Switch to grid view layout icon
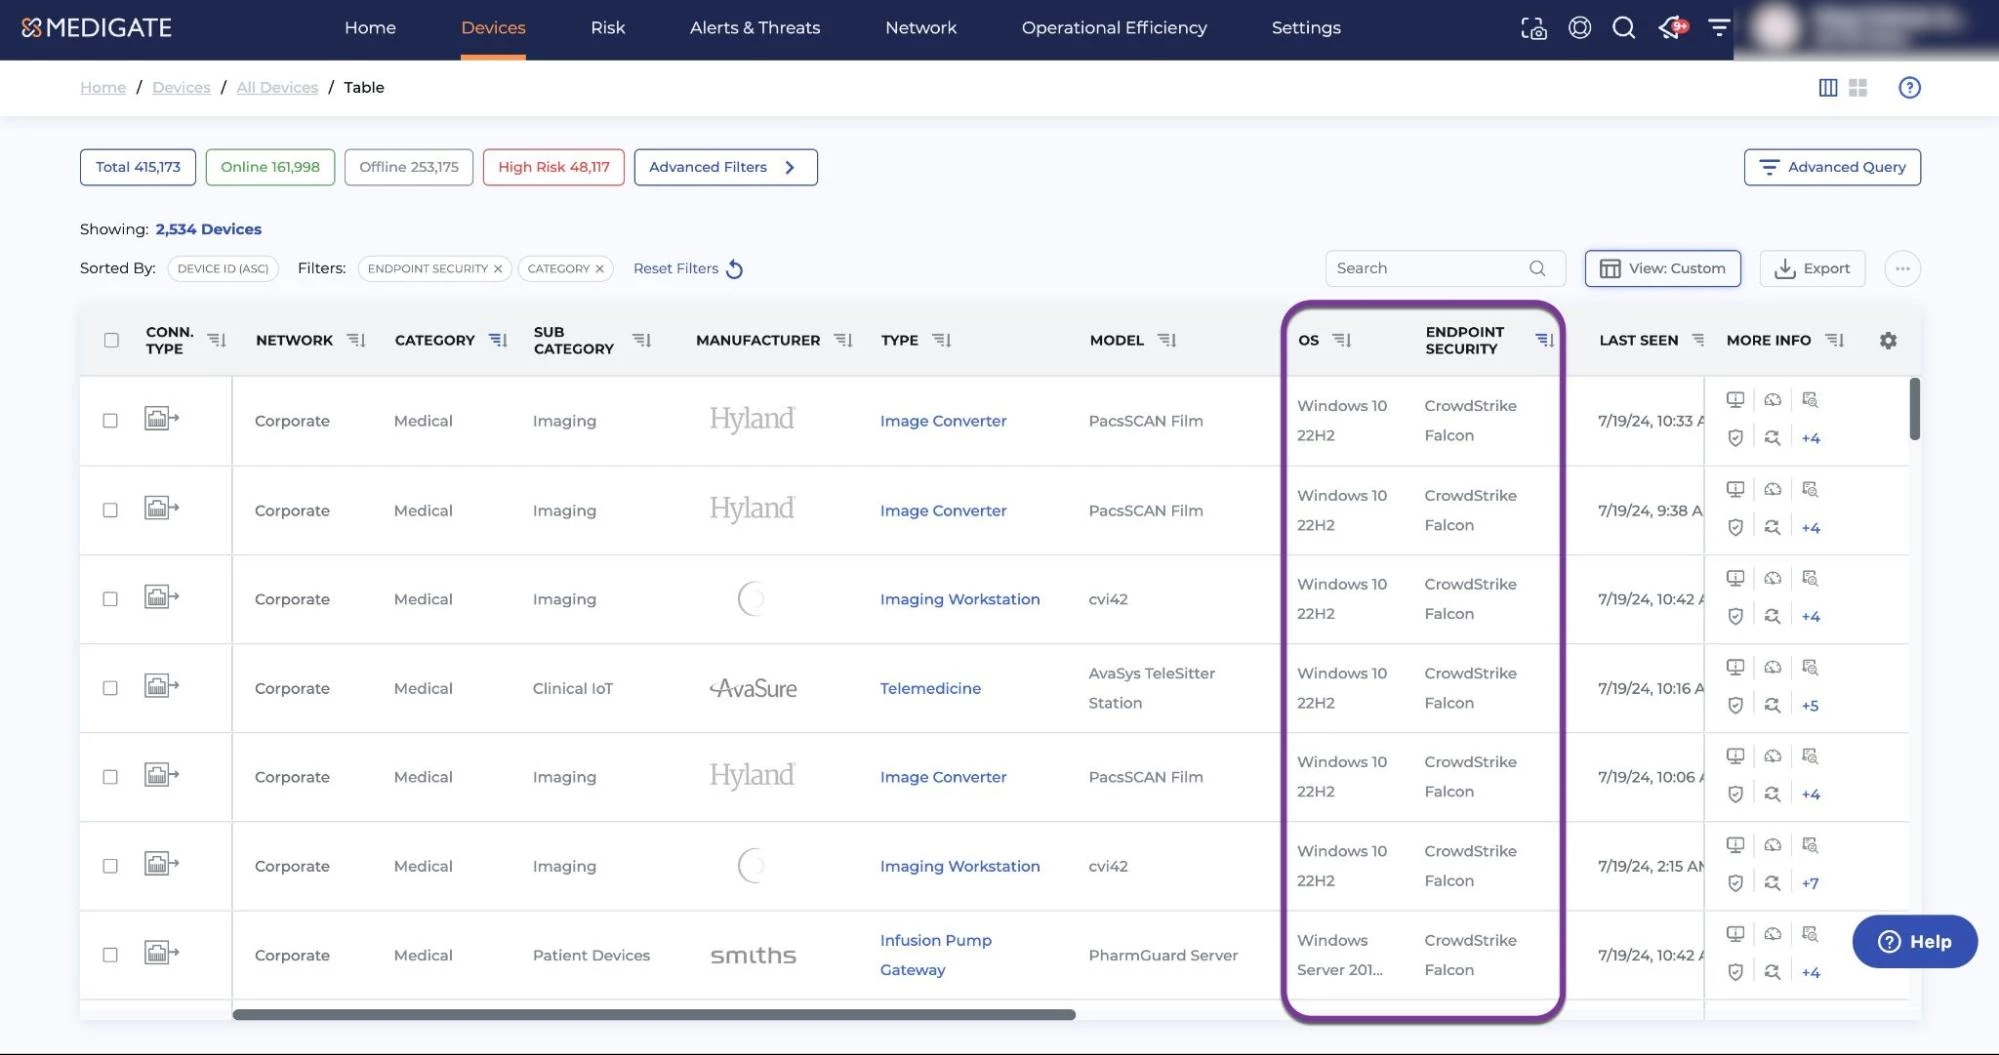This screenshot has width=1999, height=1055. coord(1858,88)
